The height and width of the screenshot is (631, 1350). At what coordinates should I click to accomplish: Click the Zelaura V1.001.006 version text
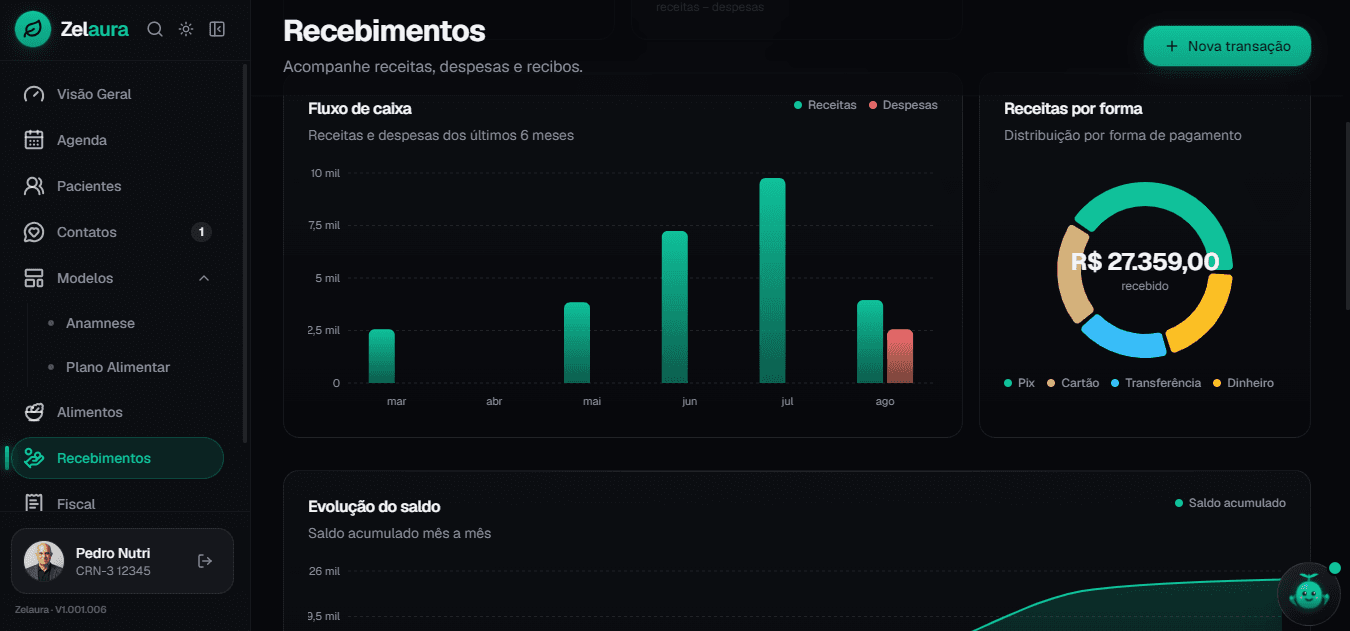click(x=61, y=609)
